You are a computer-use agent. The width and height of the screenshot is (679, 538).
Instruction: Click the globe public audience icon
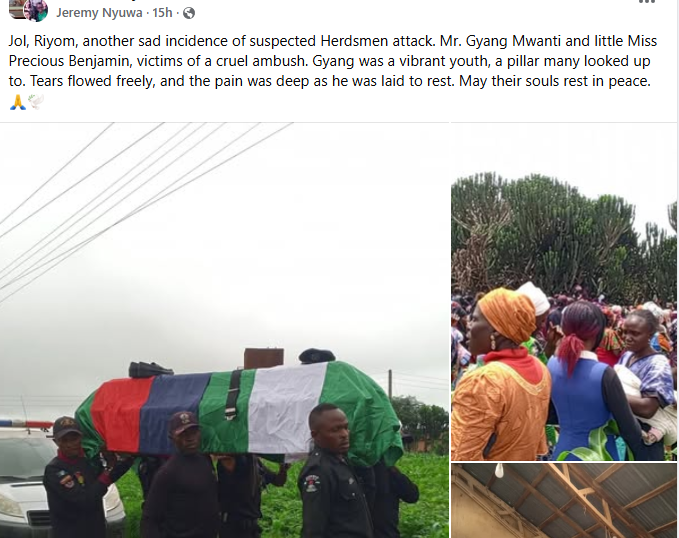(189, 13)
